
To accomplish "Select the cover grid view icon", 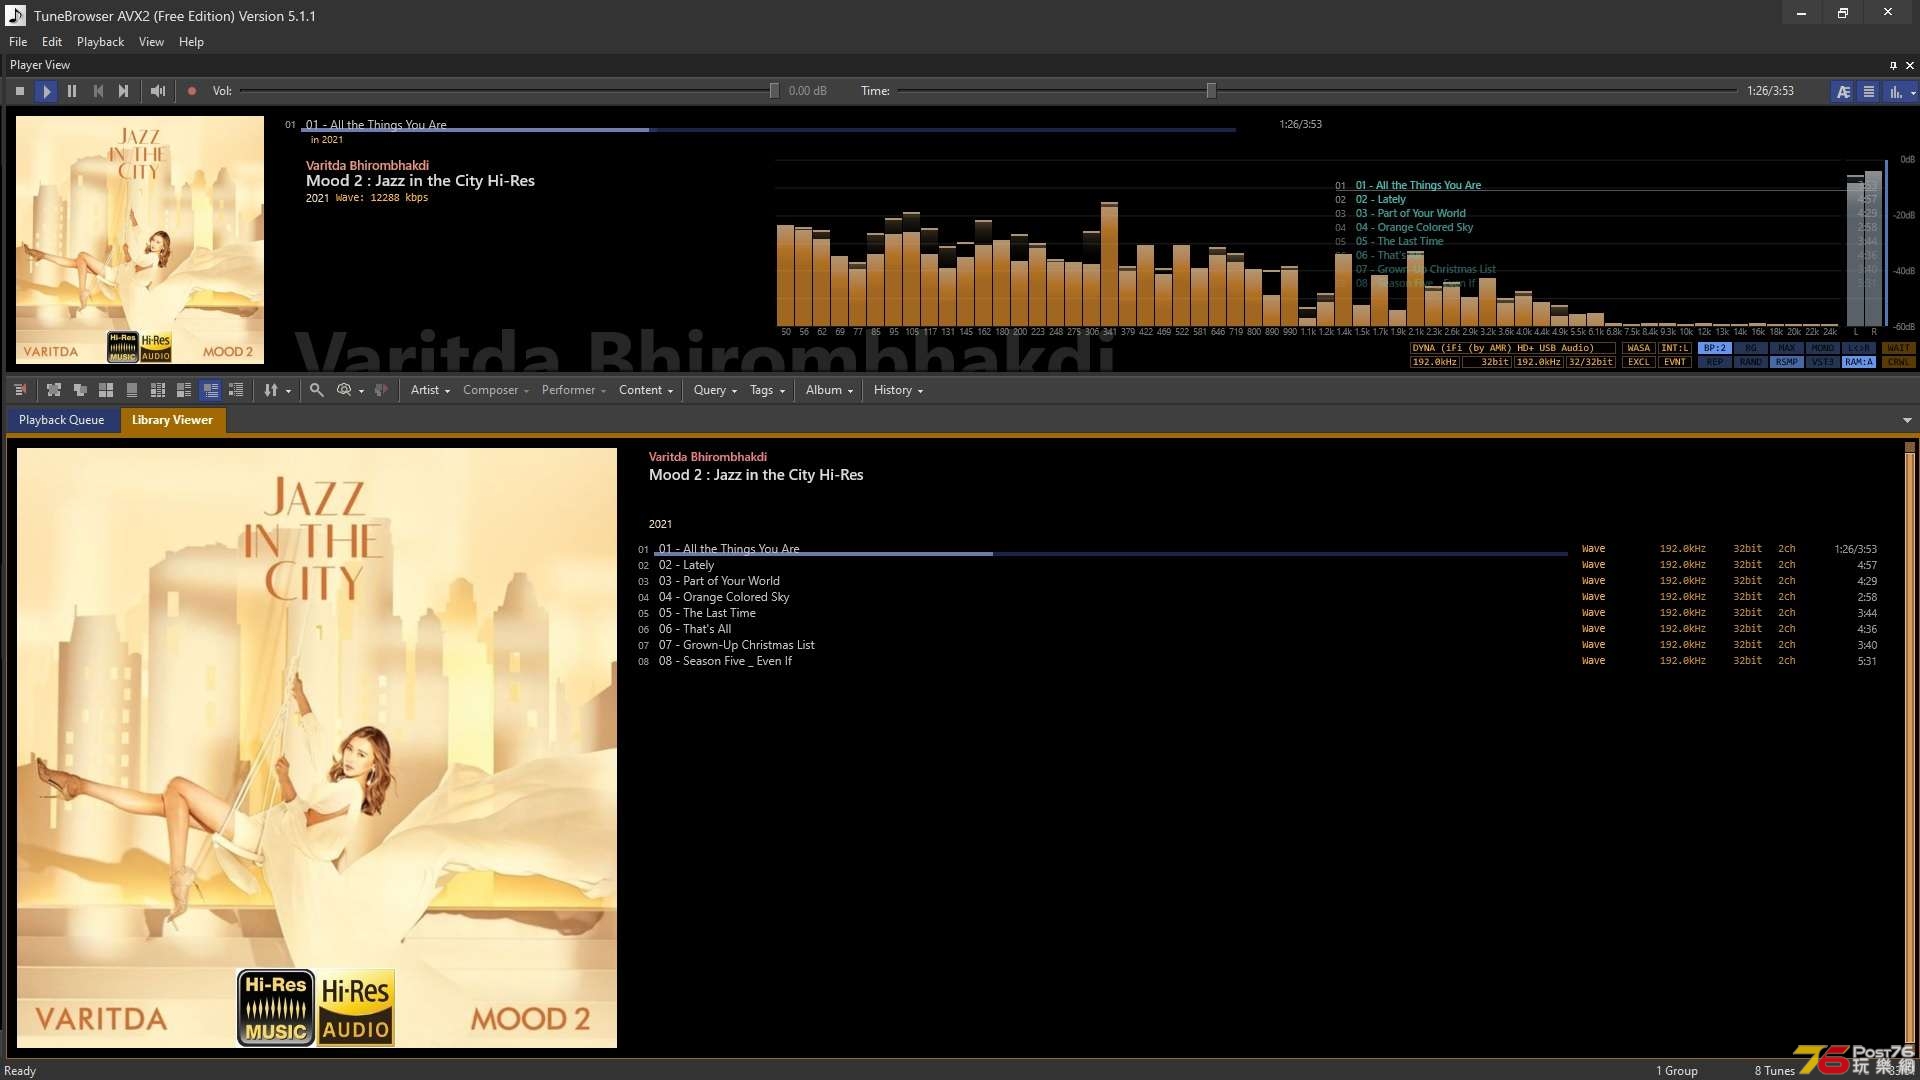I will point(106,390).
